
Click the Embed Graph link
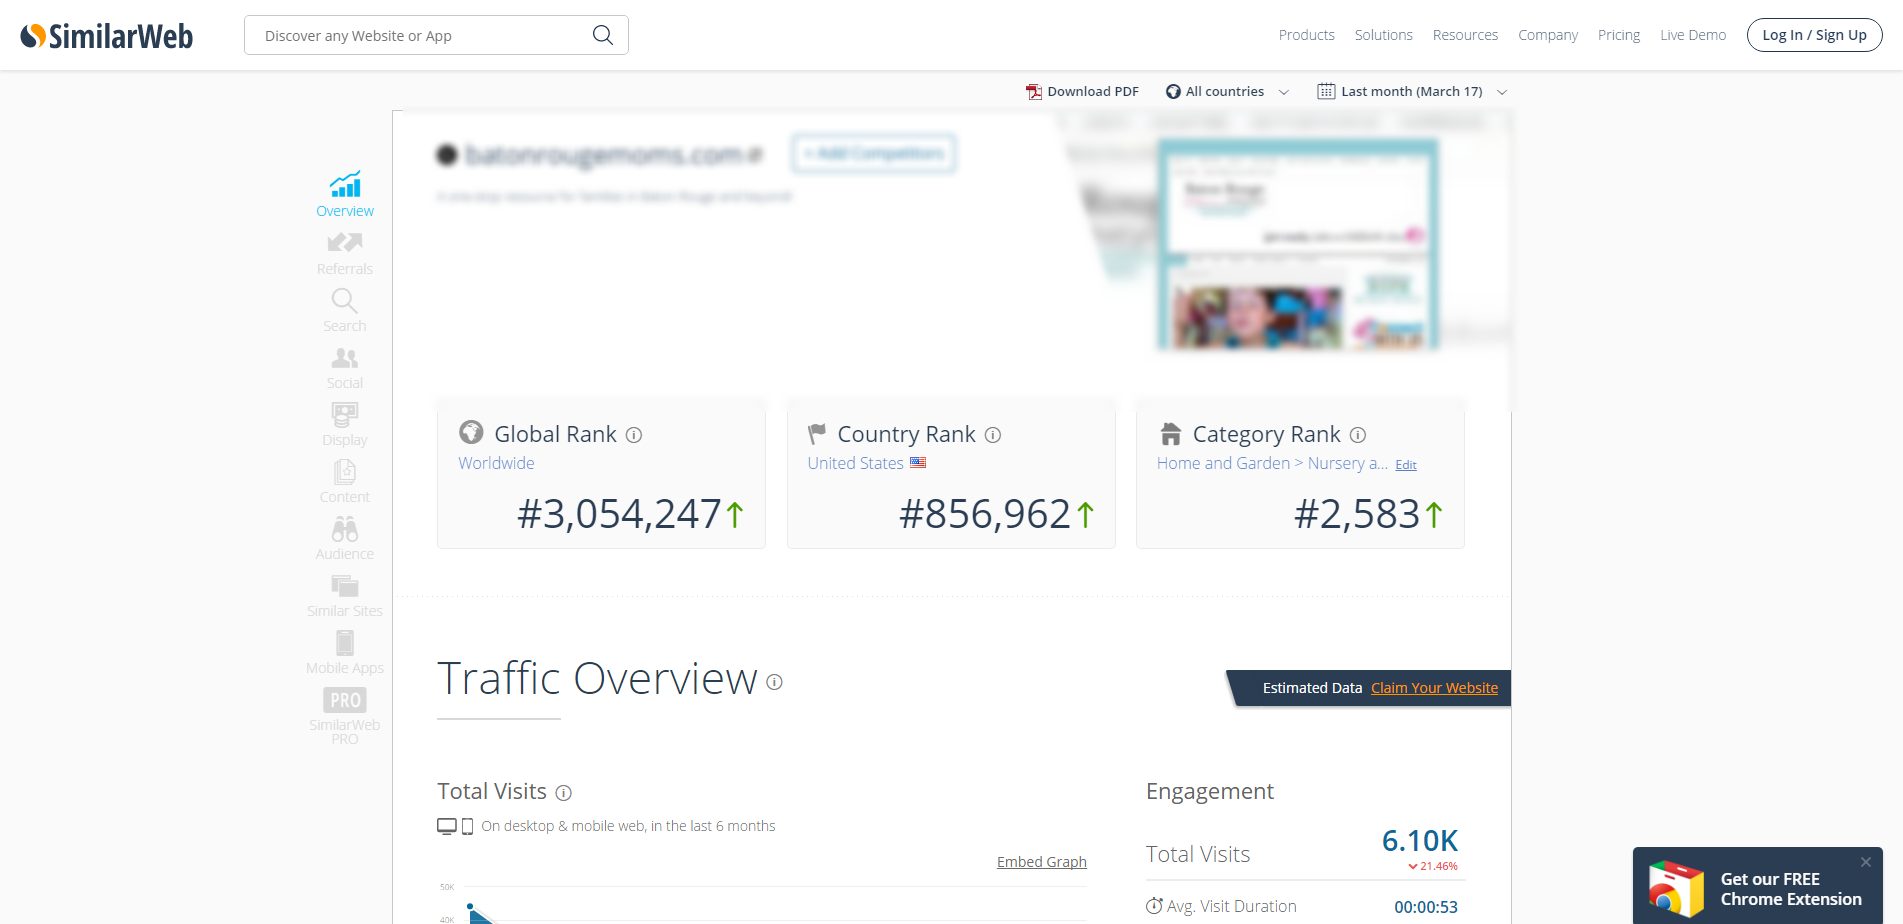coord(1041,862)
